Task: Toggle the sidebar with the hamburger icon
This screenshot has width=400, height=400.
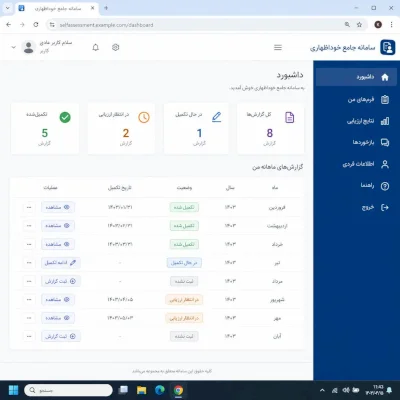Action: [x=278, y=48]
